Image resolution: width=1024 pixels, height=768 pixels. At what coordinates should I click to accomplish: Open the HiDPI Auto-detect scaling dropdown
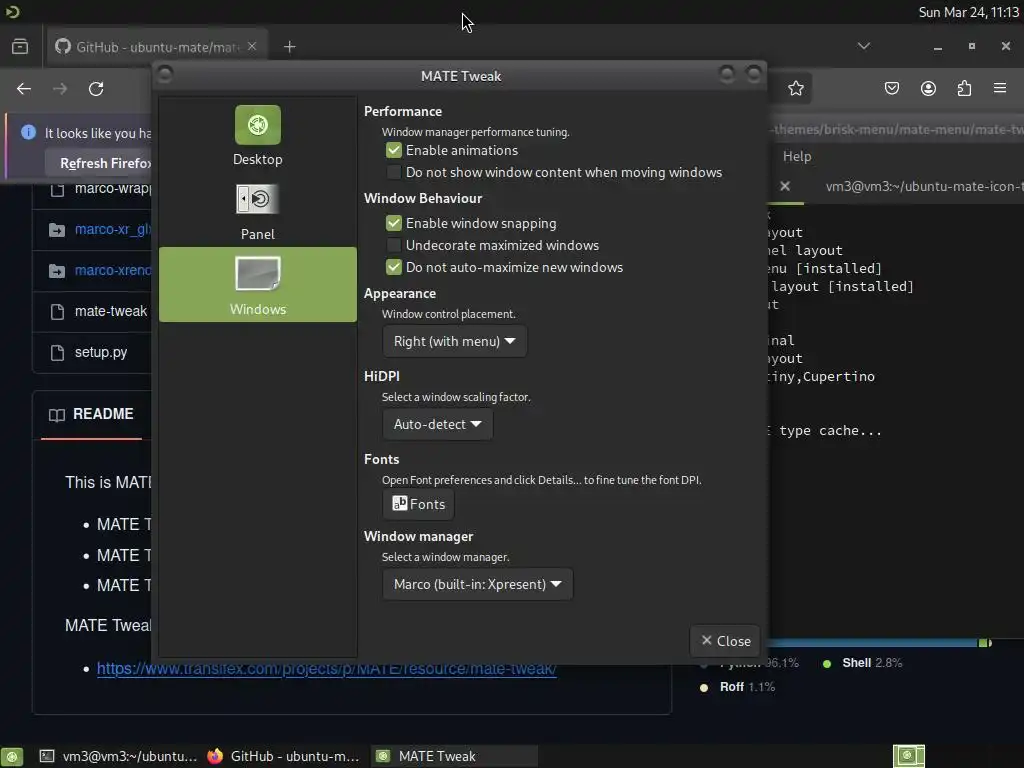pos(438,424)
